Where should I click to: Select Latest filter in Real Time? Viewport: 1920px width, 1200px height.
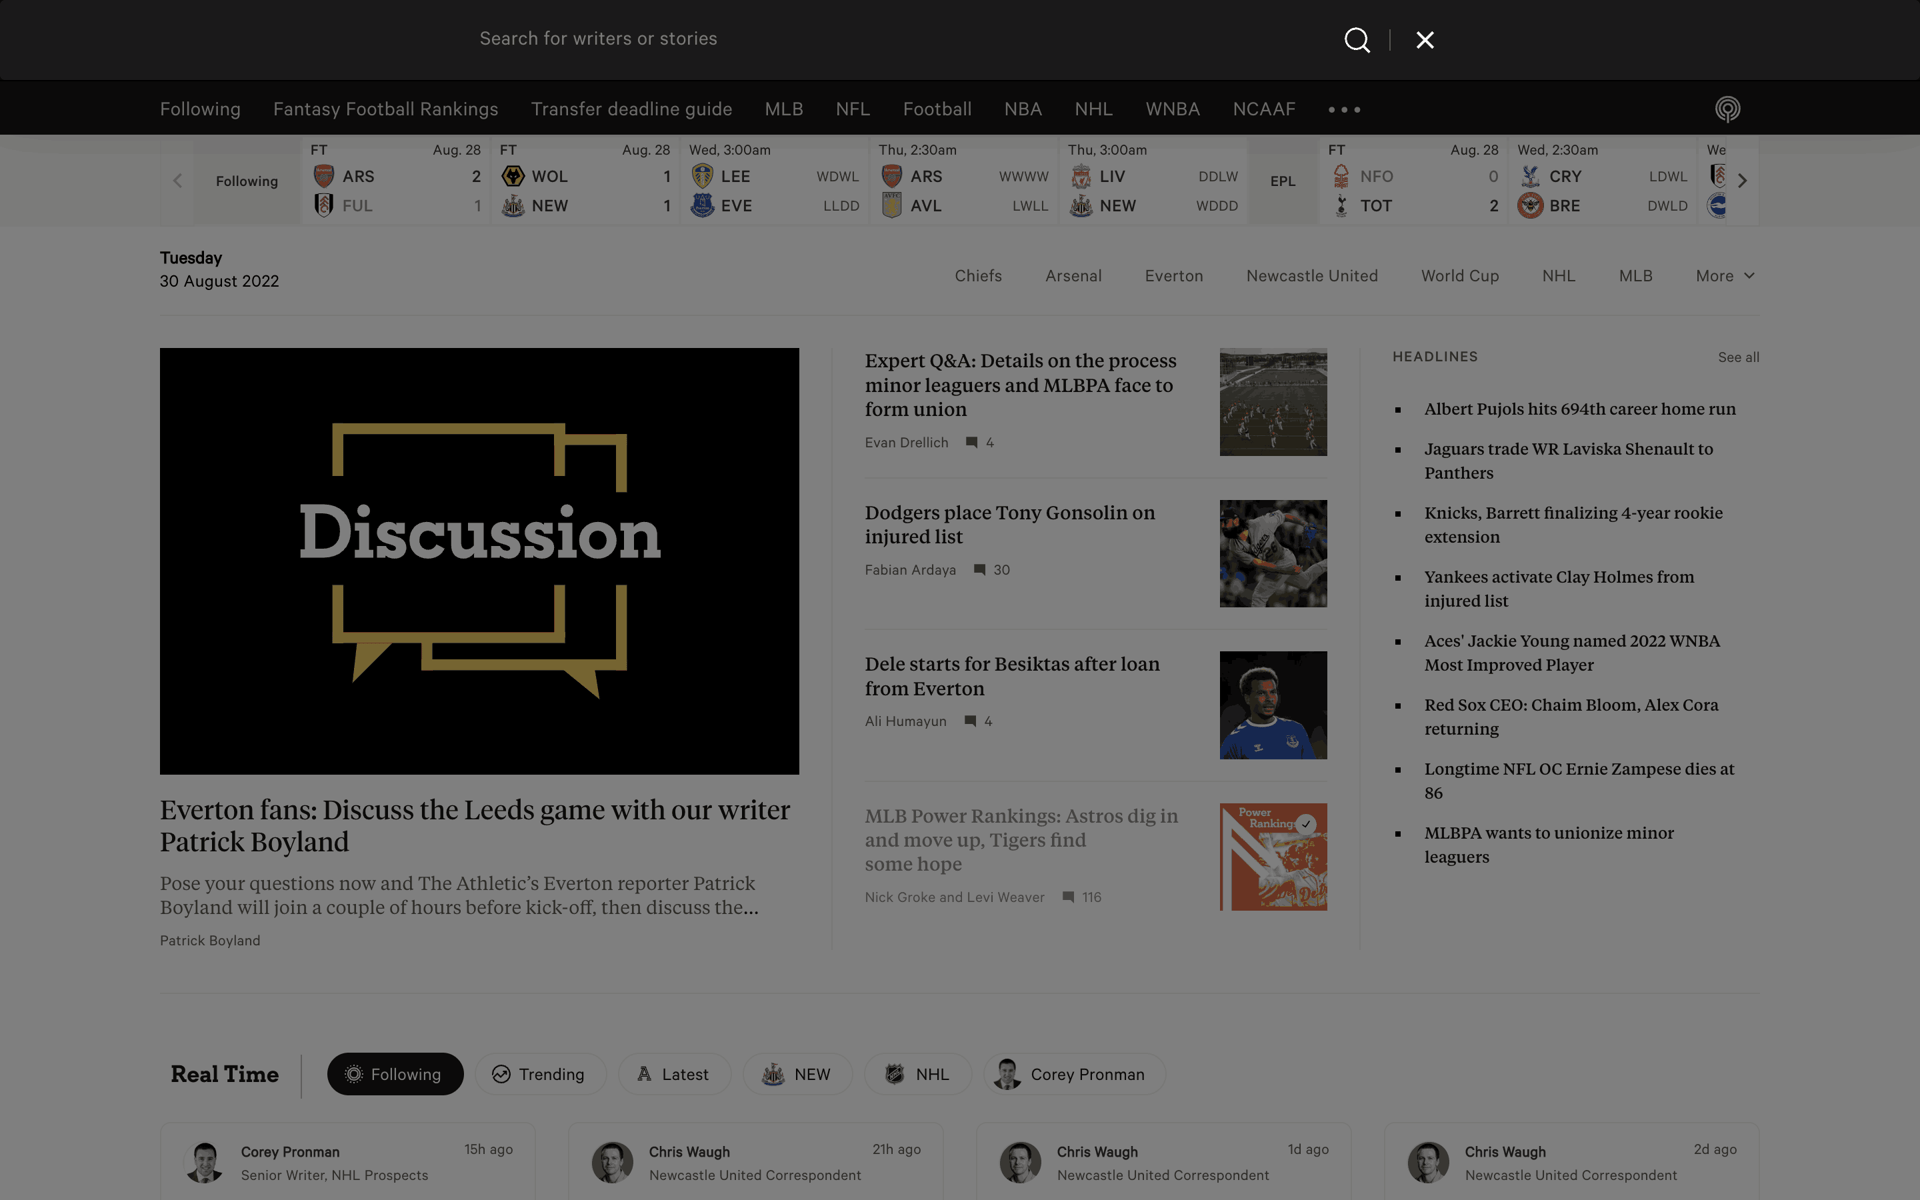point(674,1074)
